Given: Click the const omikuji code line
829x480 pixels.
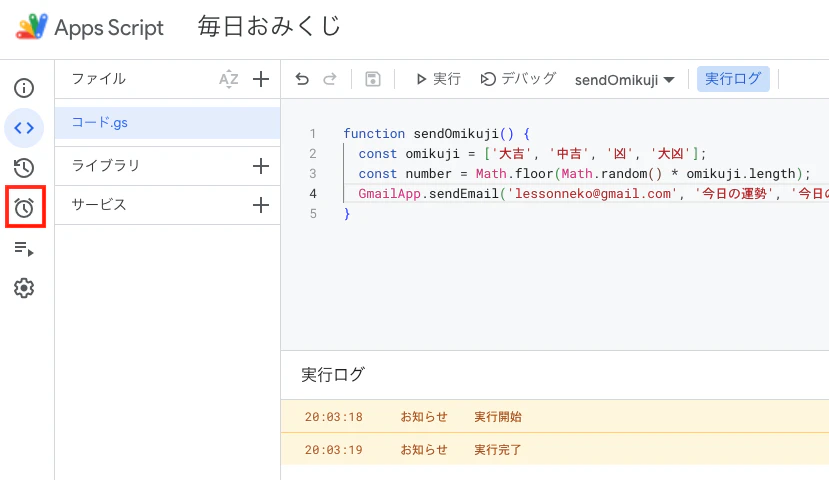Looking at the screenshot, I should [532, 154].
